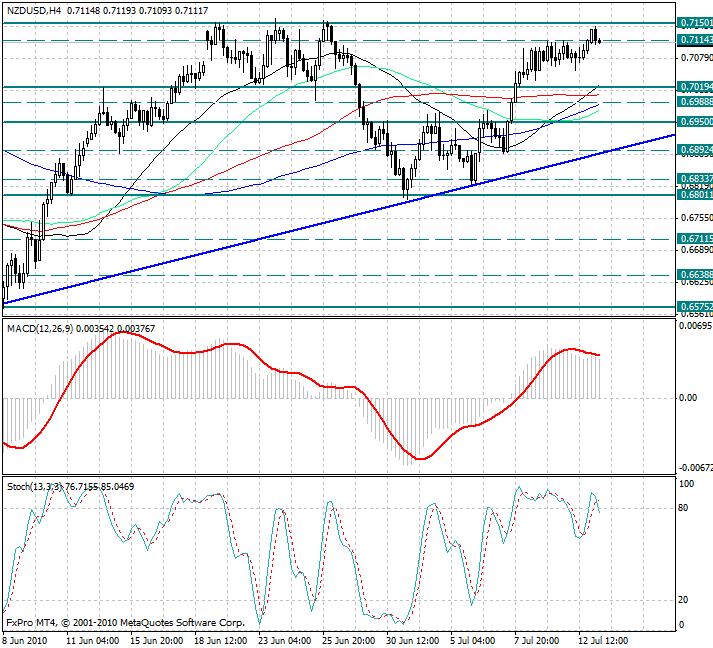Click the 0.7019 price level label
This screenshot has width=713, height=648.
click(x=695, y=87)
